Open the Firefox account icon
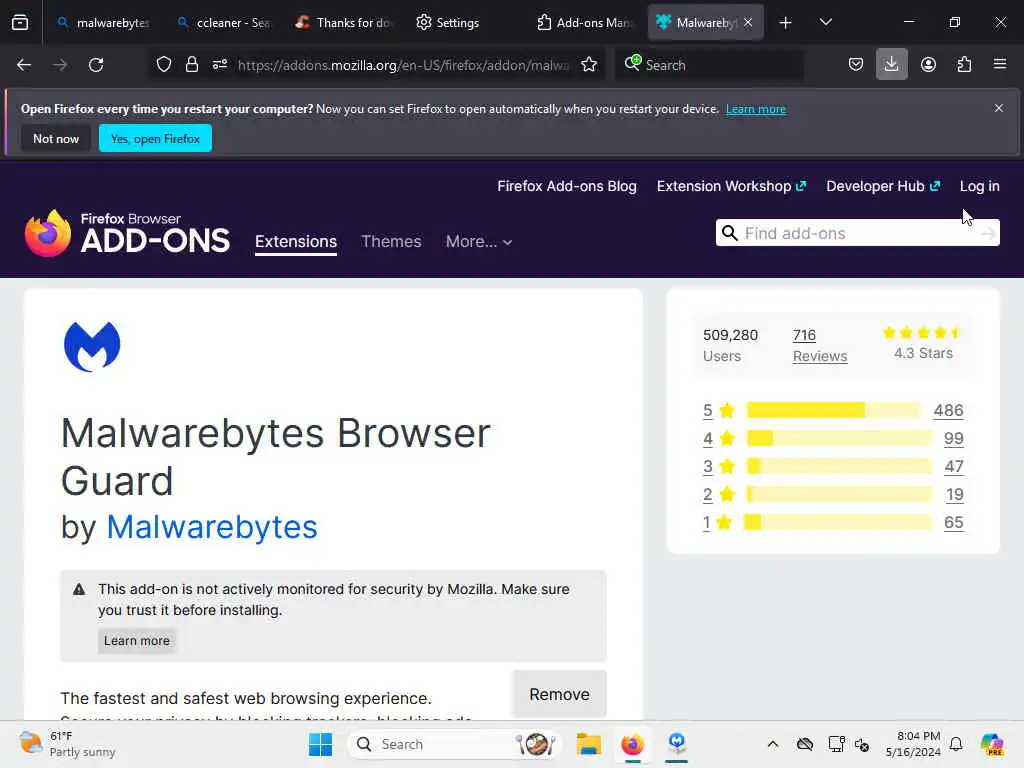This screenshot has width=1024, height=768. coord(928,65)
